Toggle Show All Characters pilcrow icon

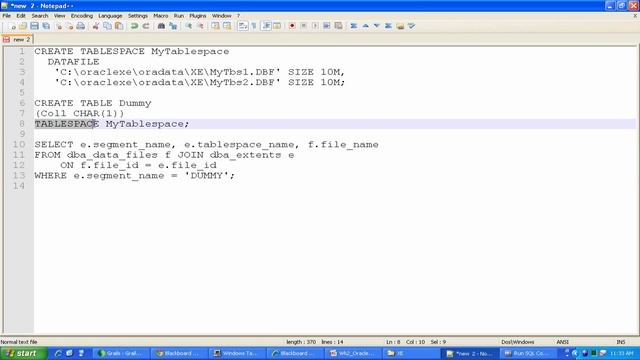[254, 26]
